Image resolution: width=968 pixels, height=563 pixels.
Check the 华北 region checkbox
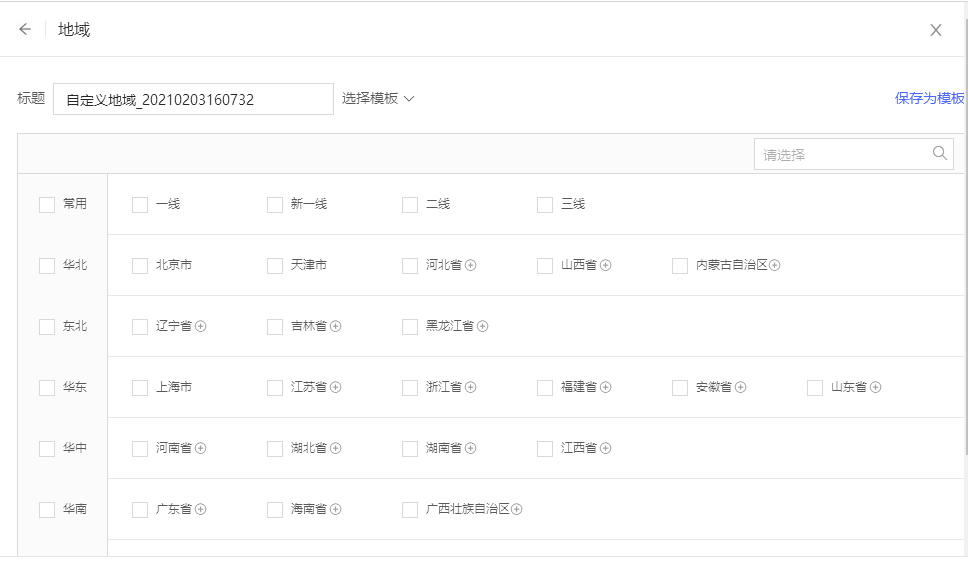click(47, 265)
